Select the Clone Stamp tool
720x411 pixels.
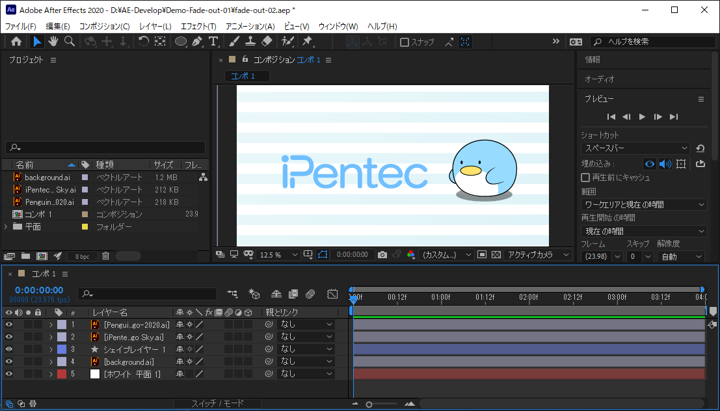250,42
